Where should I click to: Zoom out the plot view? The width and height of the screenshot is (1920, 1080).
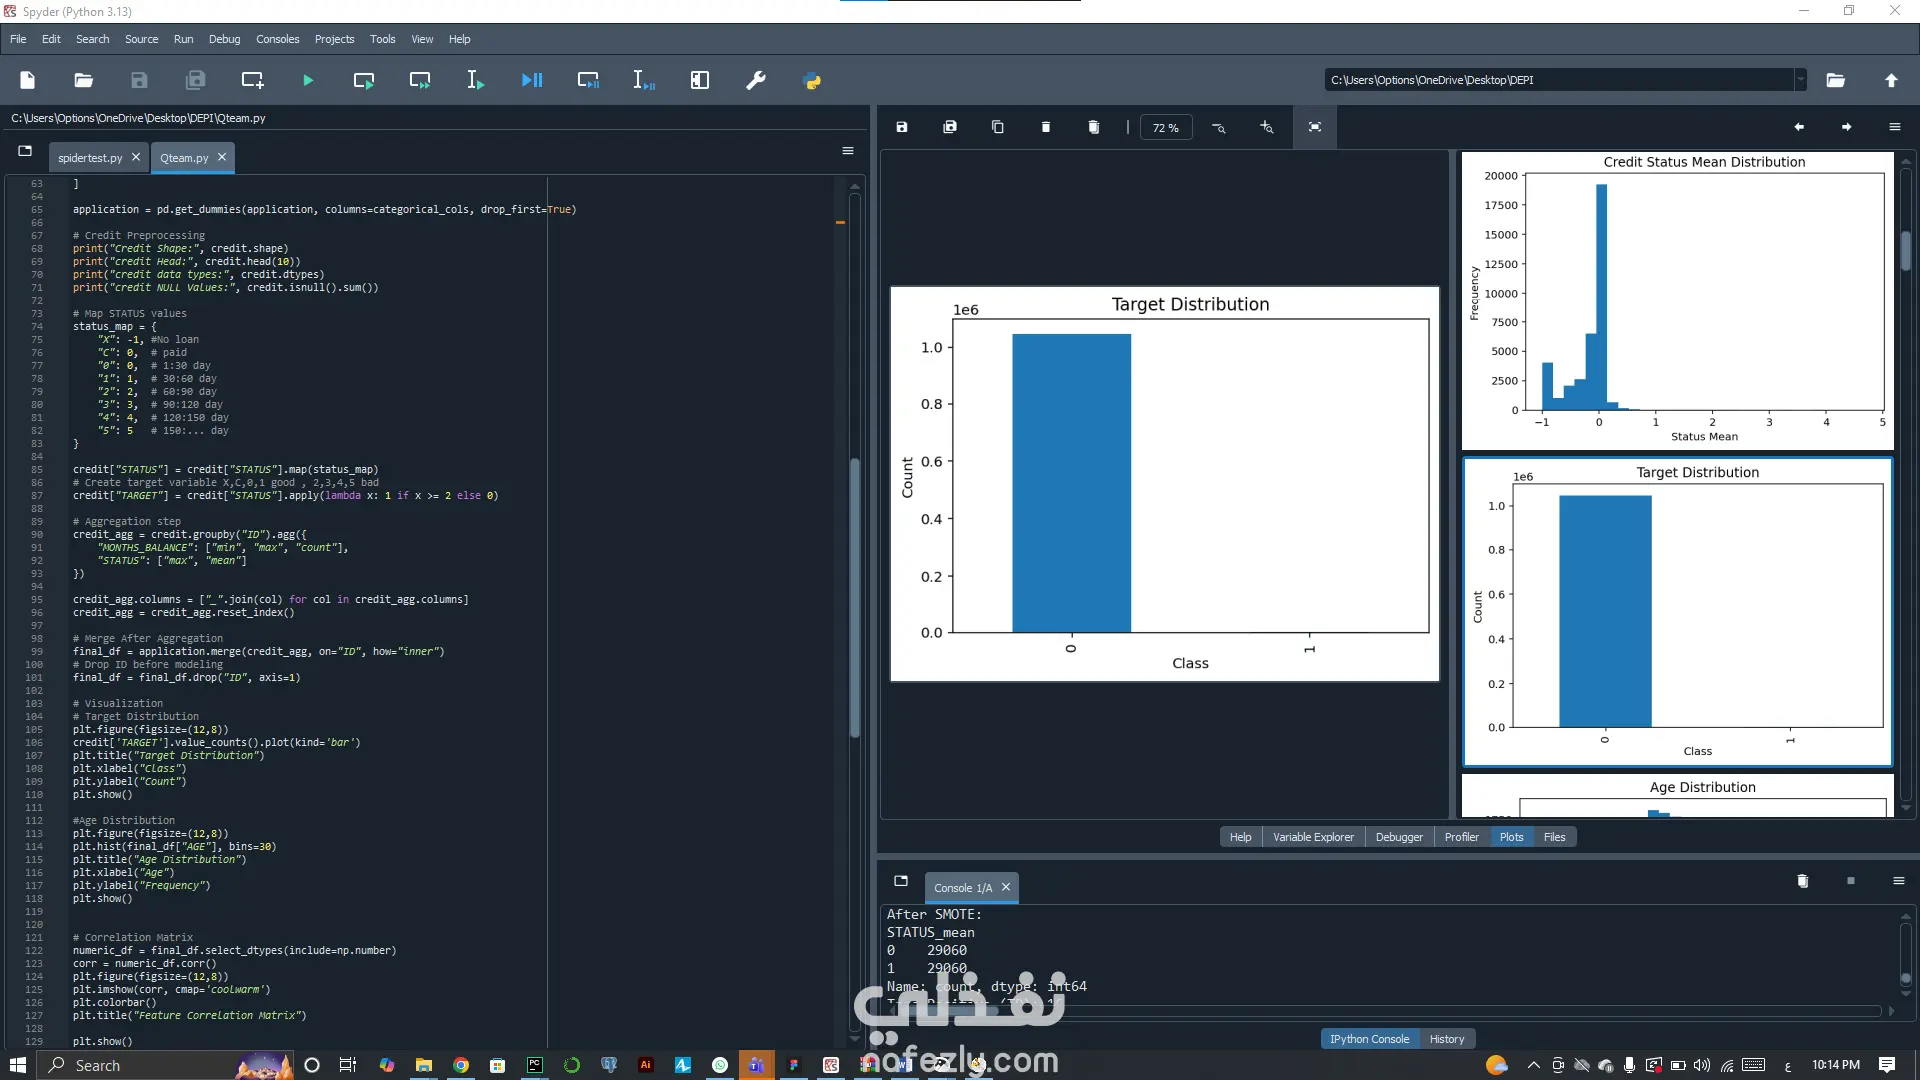pyautogui.click(x=1219, y=127)
